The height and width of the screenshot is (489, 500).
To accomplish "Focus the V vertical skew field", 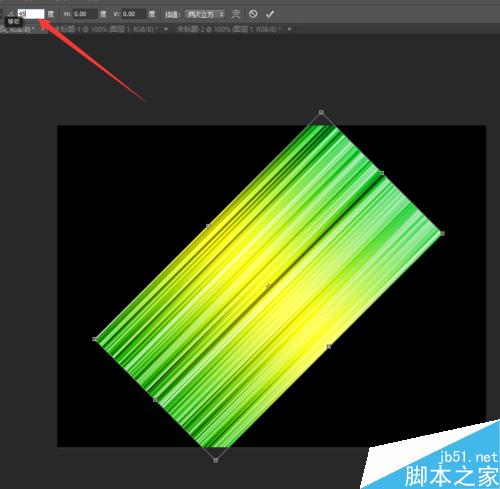I will tap(134, 14).
